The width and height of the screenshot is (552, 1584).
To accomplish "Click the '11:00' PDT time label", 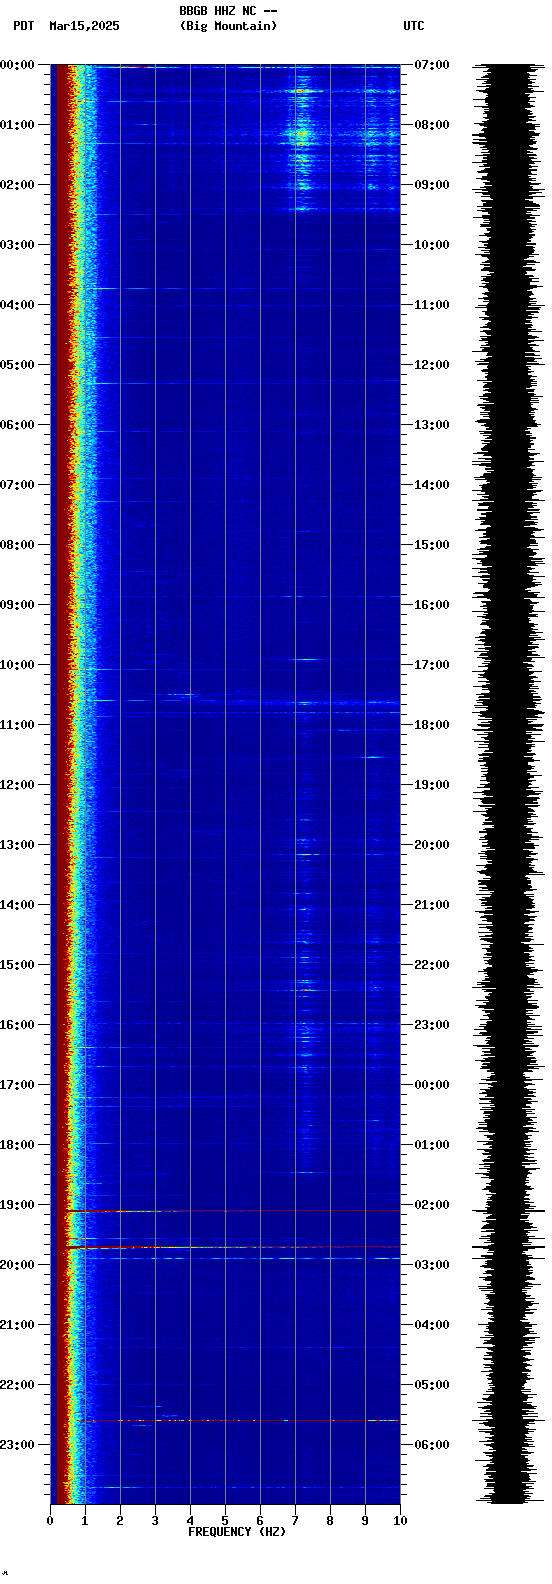I will 17,725.
